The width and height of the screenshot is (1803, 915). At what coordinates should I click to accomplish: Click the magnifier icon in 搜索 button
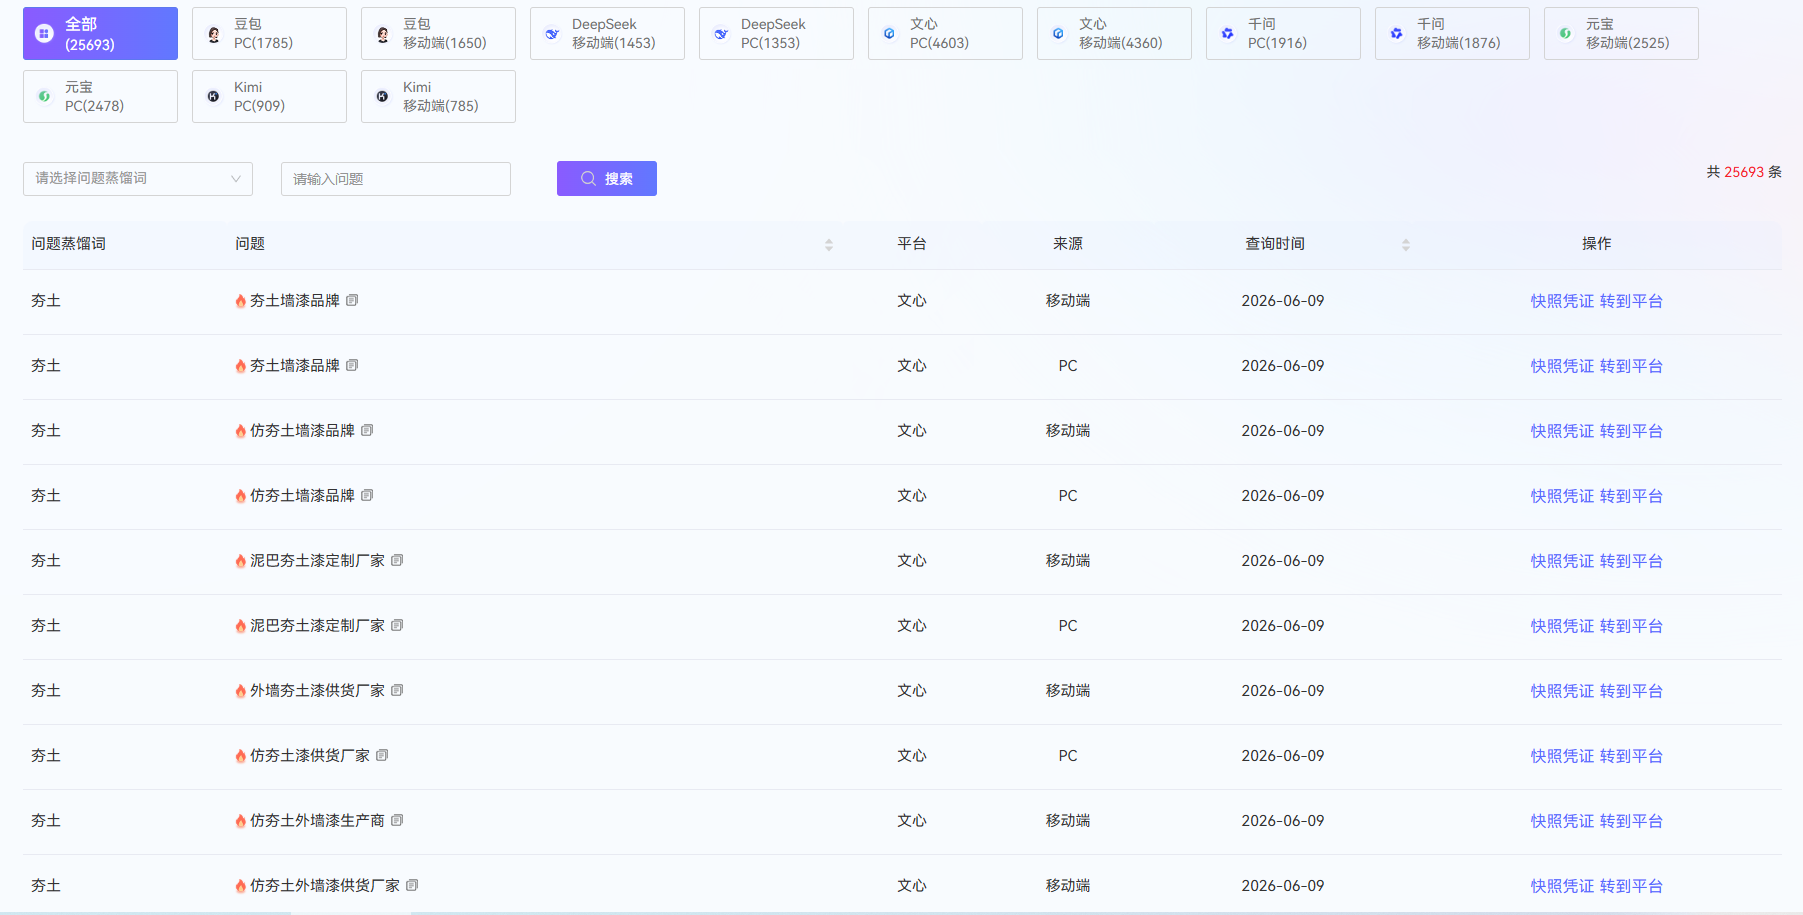tap(588, 178)
